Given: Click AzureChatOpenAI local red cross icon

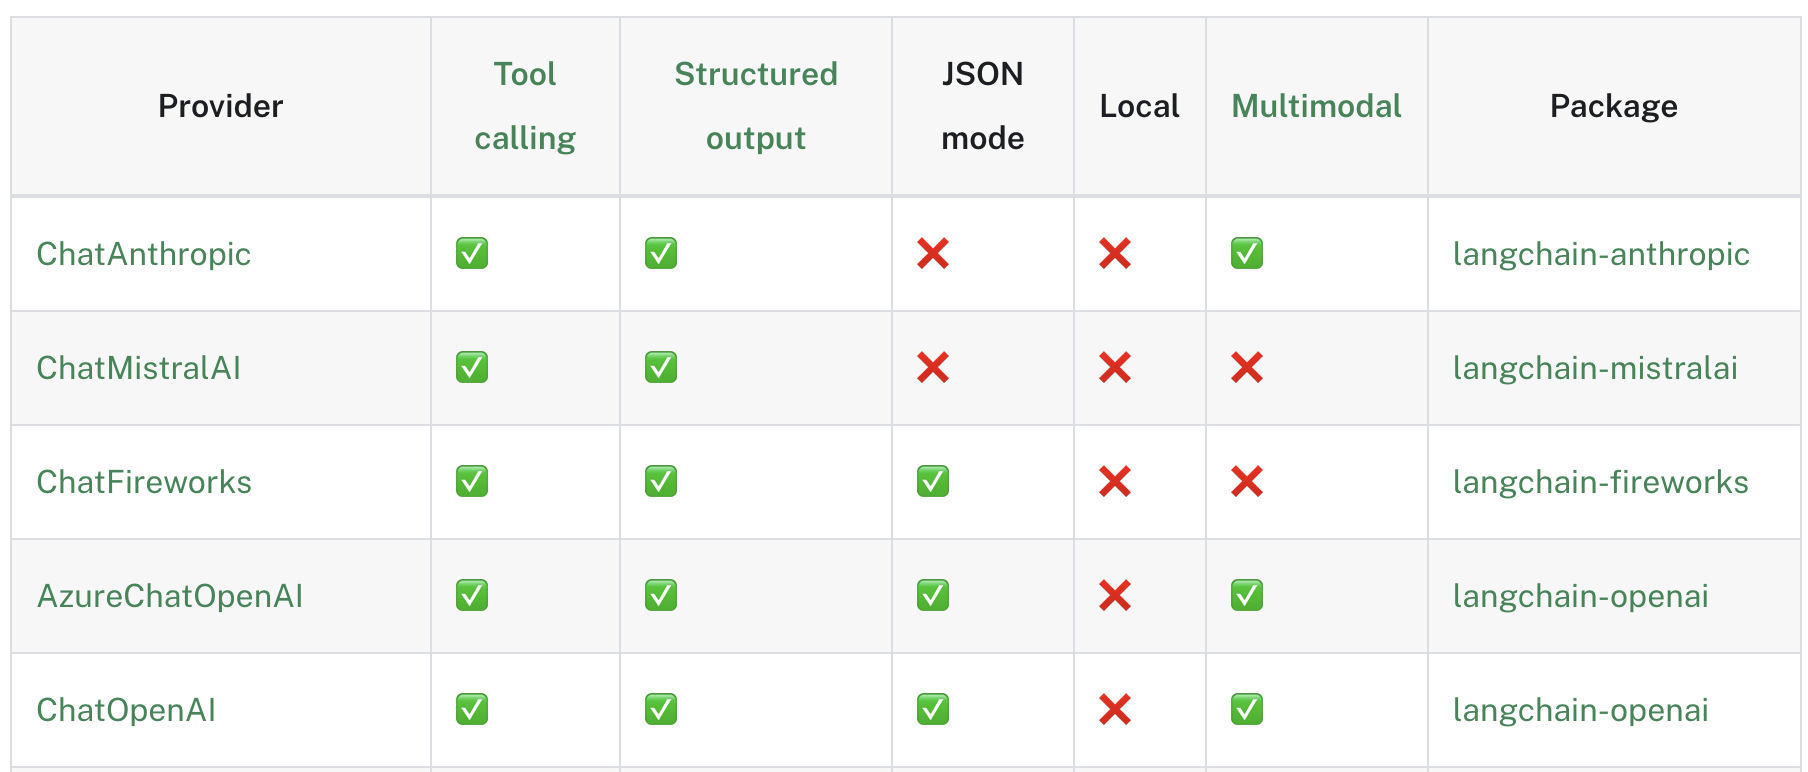Looking at the screenshot, I should 1115,595.
